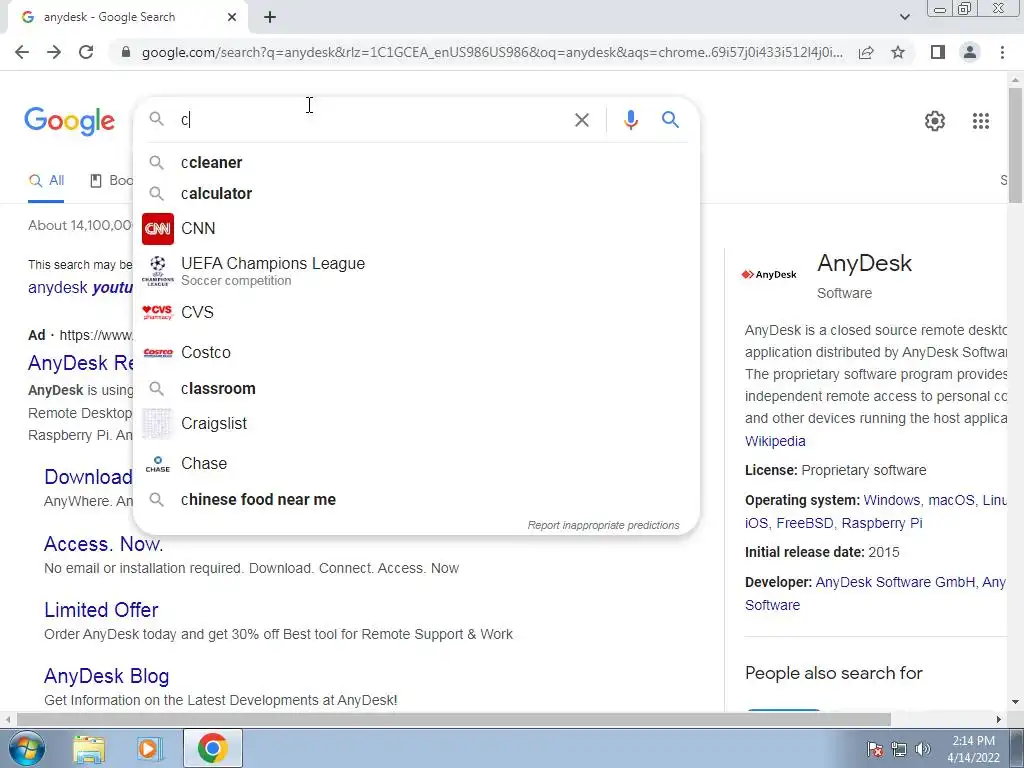
Task: Select the classroom suggestion
Action: click(x=415, y=389)
